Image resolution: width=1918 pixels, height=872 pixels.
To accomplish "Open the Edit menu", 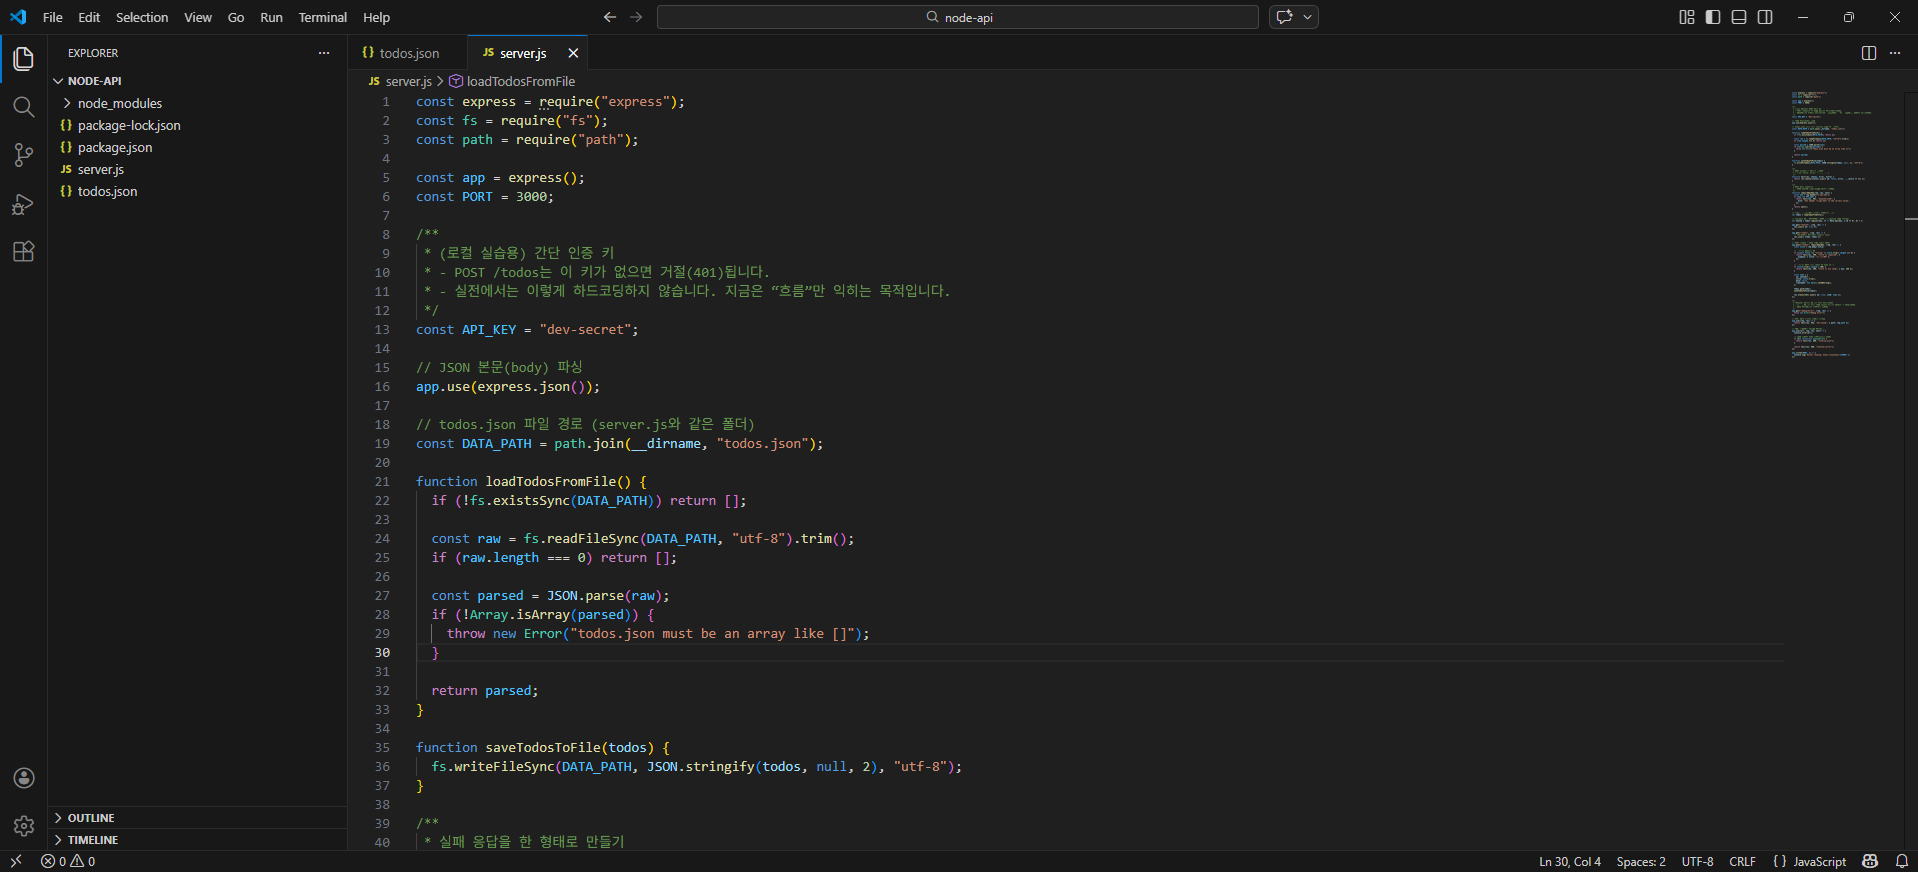I will (x=89, y=17).
